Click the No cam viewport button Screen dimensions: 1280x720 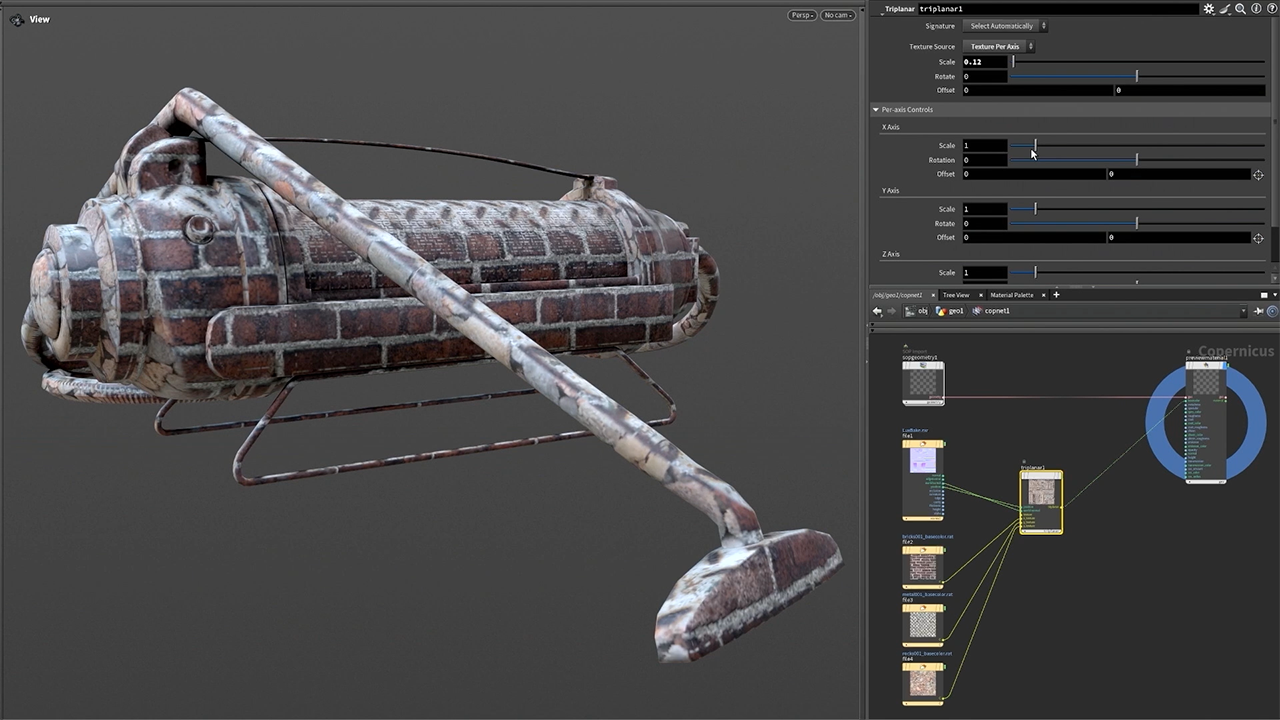837,15
